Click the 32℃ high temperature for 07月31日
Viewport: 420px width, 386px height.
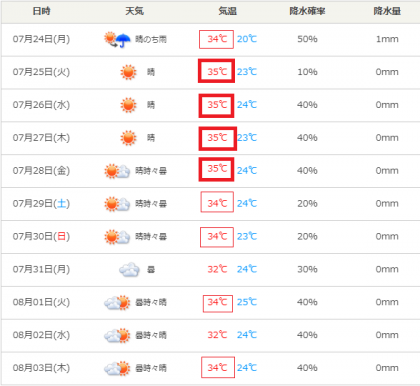(217, 269)
